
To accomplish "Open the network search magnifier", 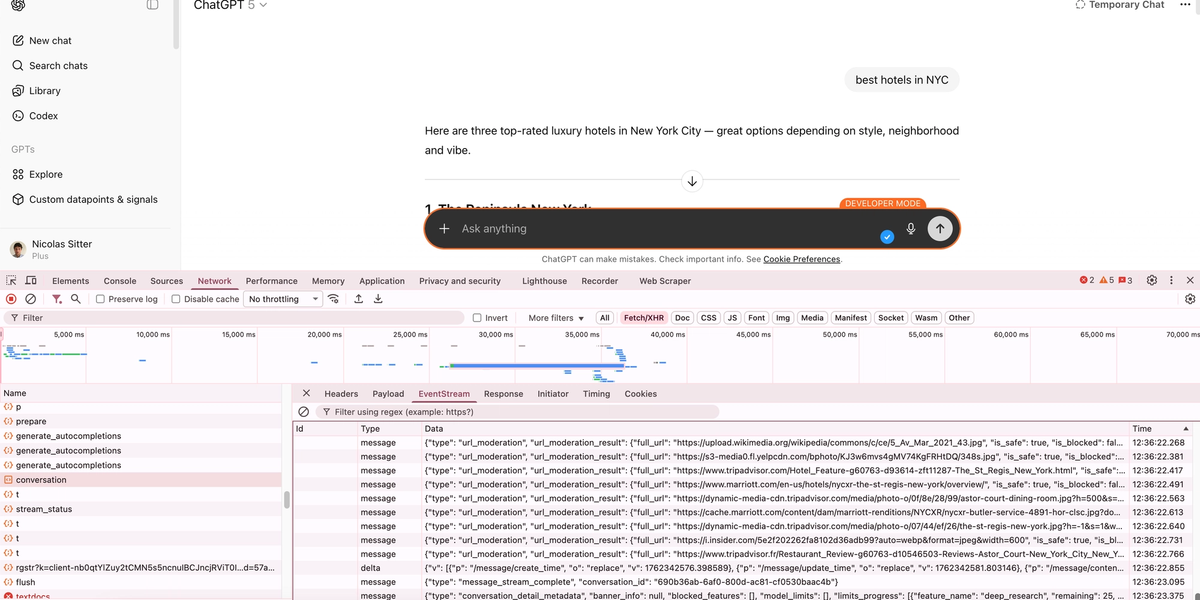I will pos(73,298).
